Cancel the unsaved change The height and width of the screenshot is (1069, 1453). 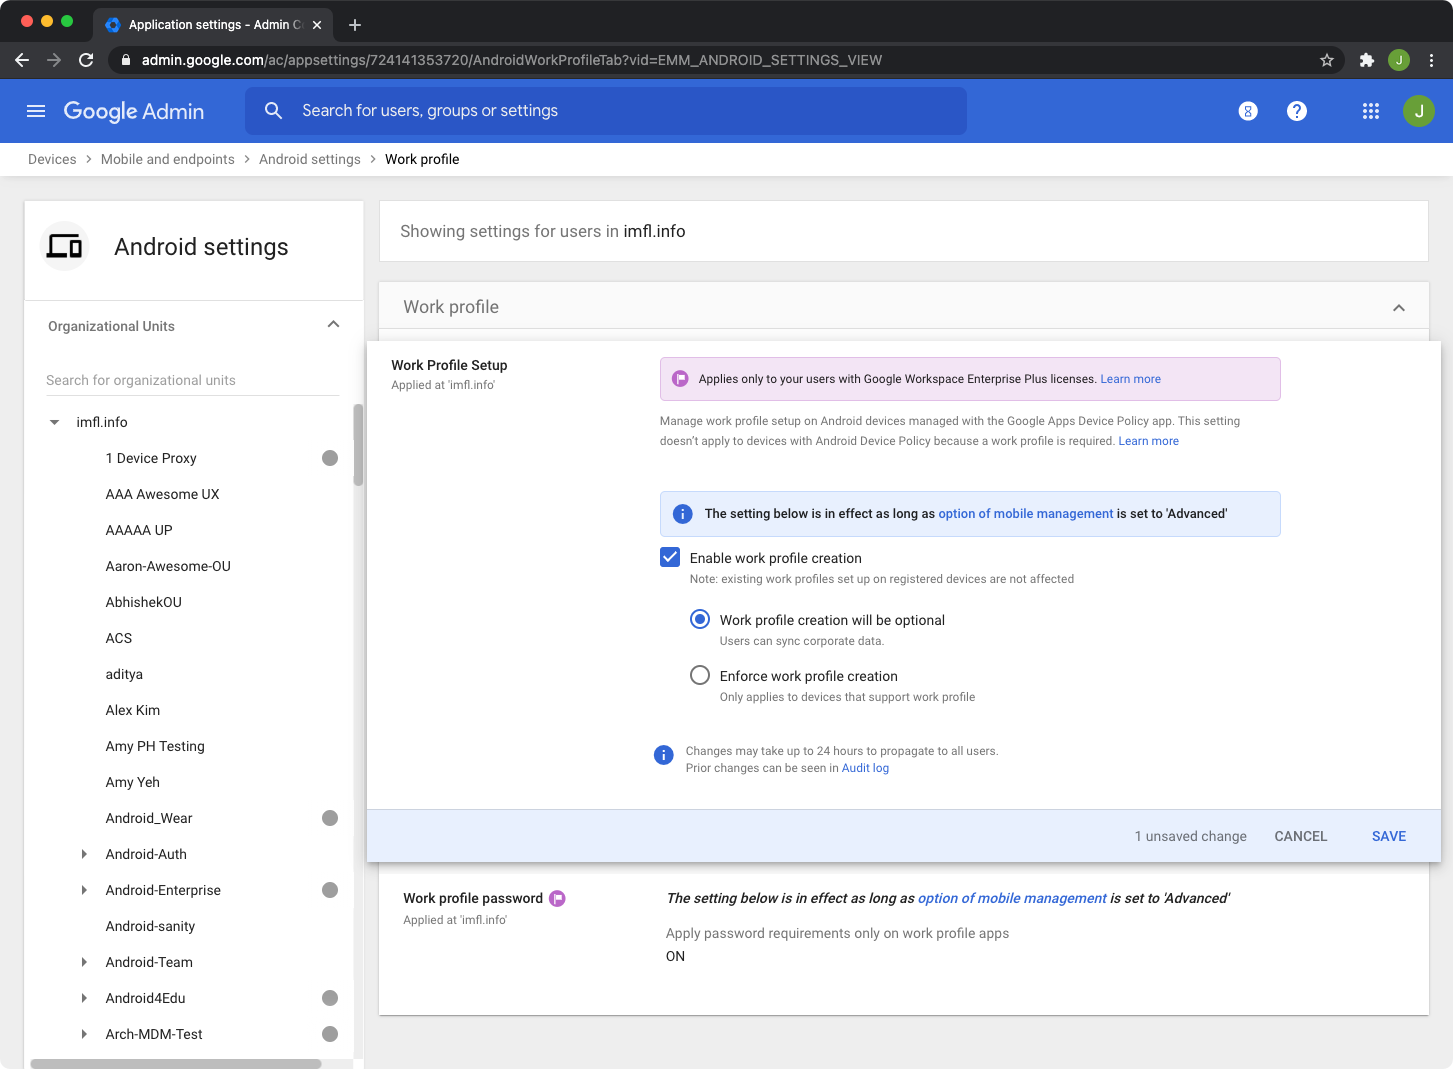pos(1300,836)
